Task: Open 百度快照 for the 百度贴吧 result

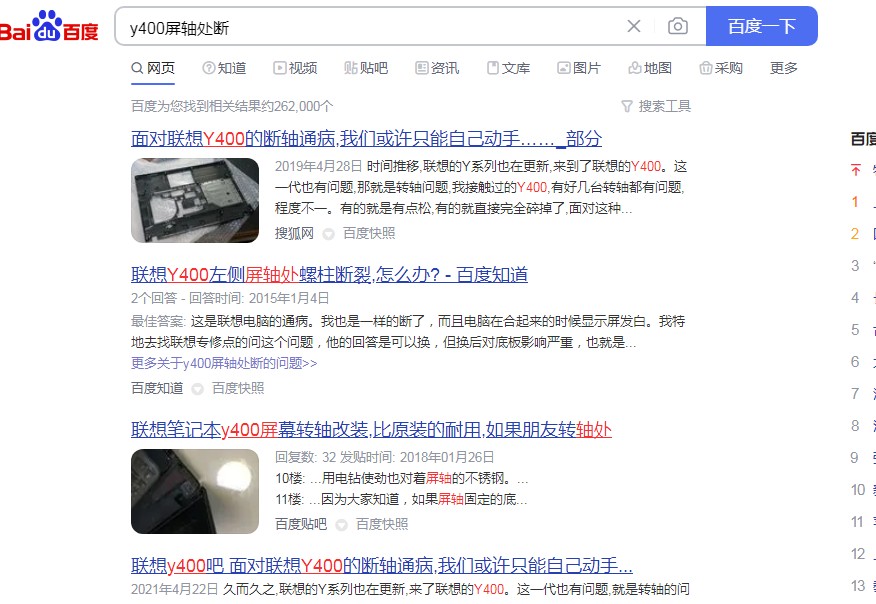Action: click(x=382, y=524)
